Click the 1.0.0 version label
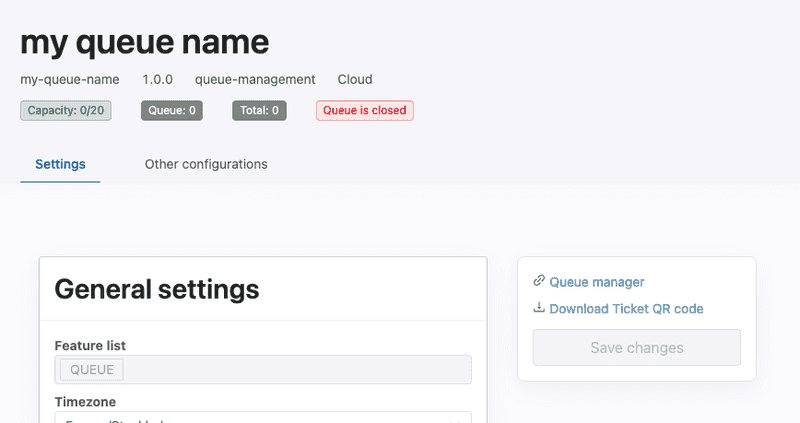 click(157, 79)
